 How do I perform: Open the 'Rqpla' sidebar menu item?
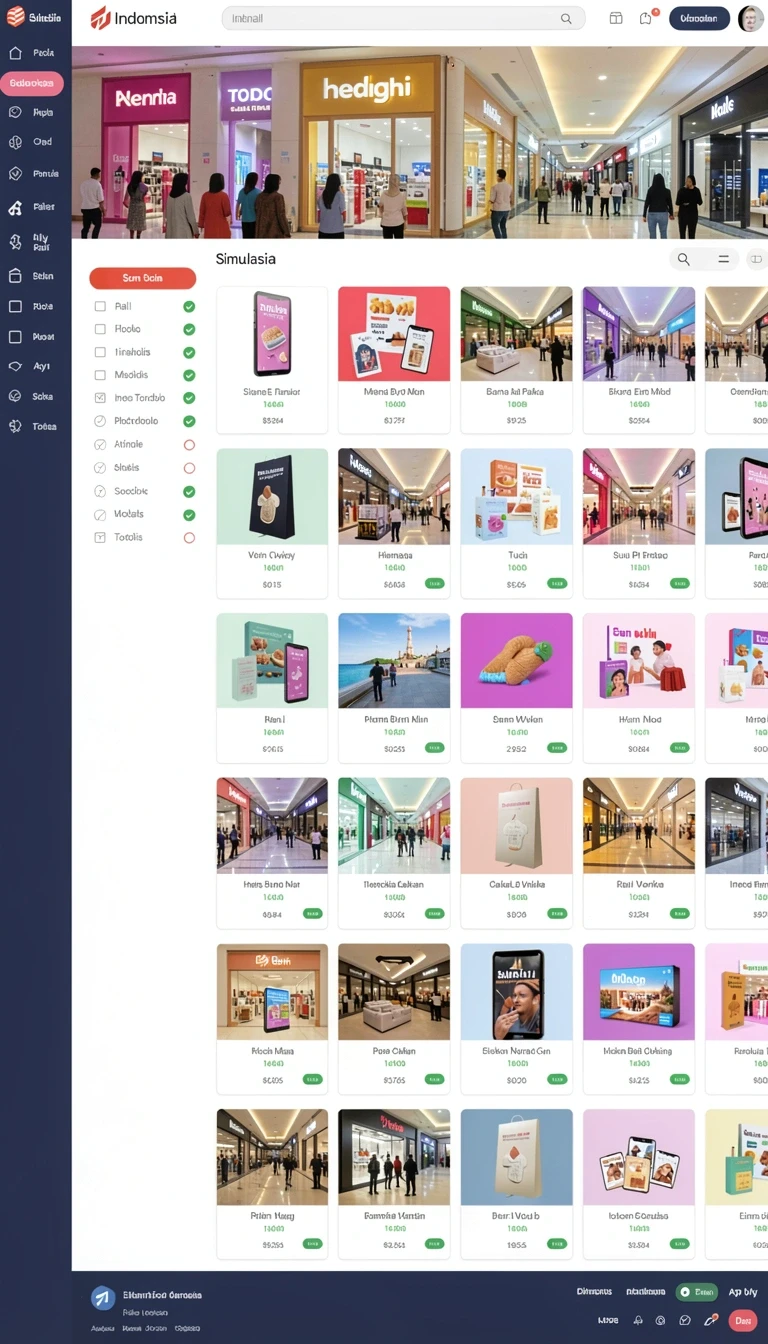tap(32, 113)
